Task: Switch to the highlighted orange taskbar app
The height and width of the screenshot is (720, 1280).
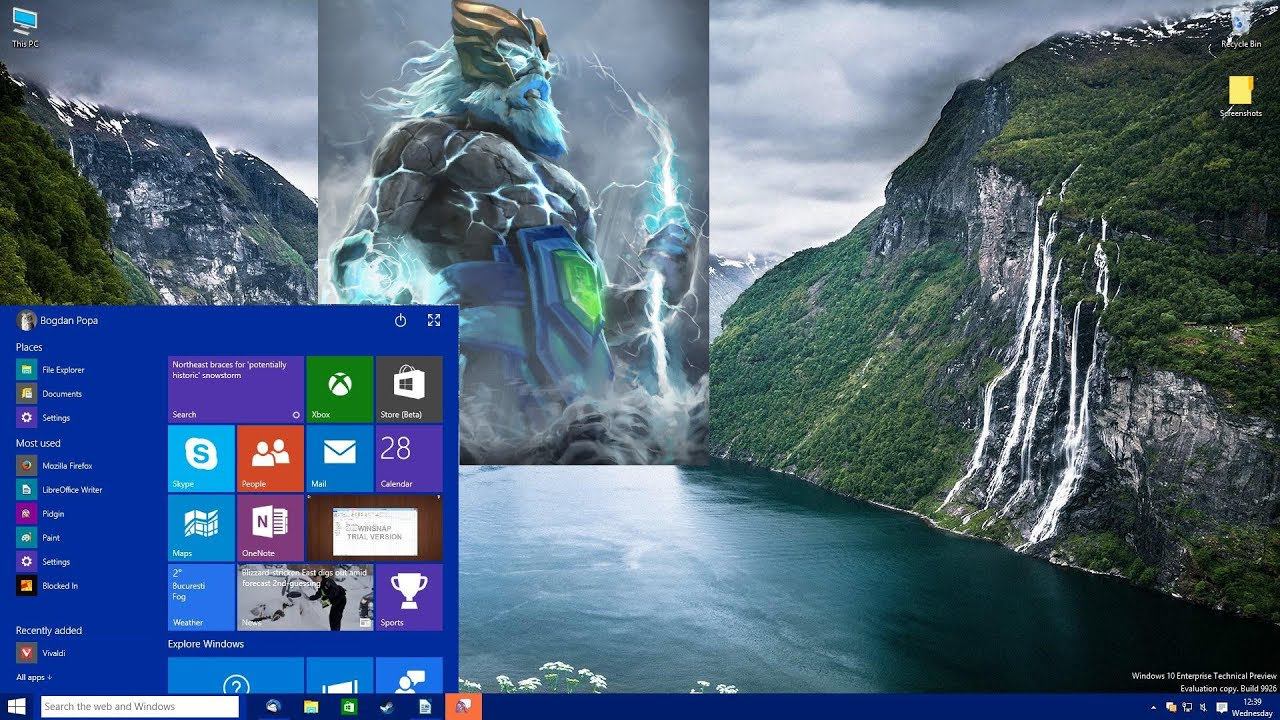Action: 463,706
